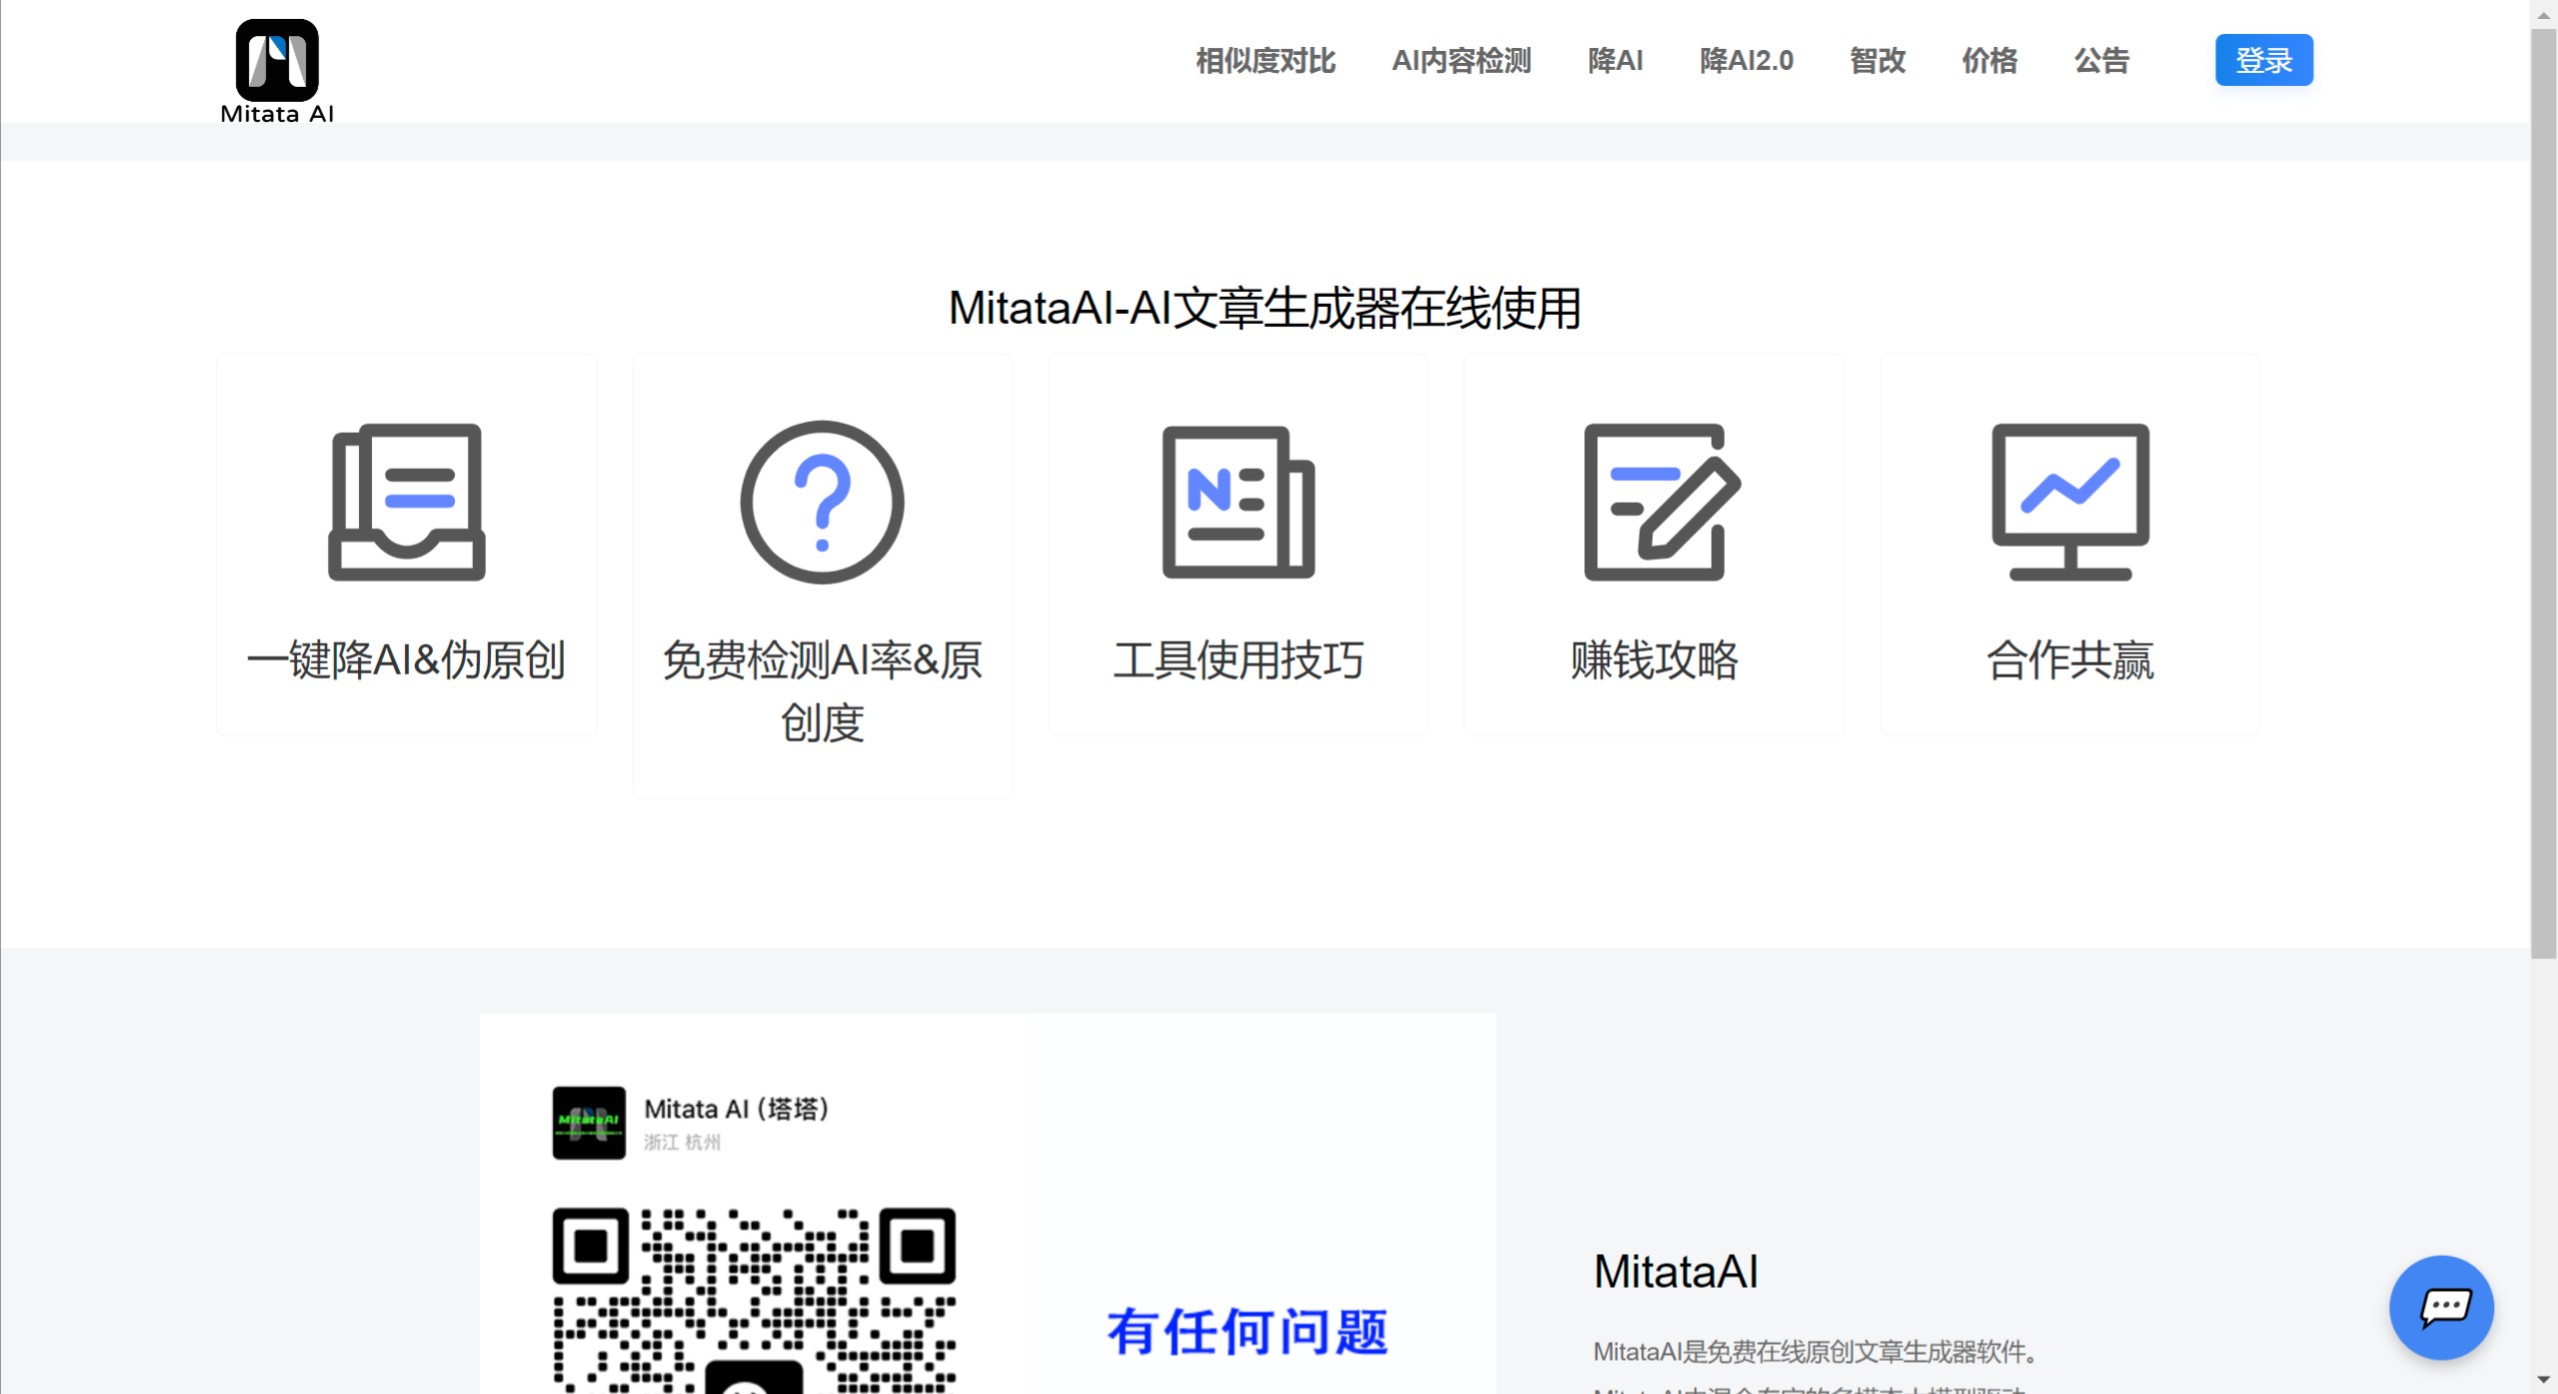Switch to the AI内容检测 section
This screenshot has width=2558, height=1394.
[1460, 61]
